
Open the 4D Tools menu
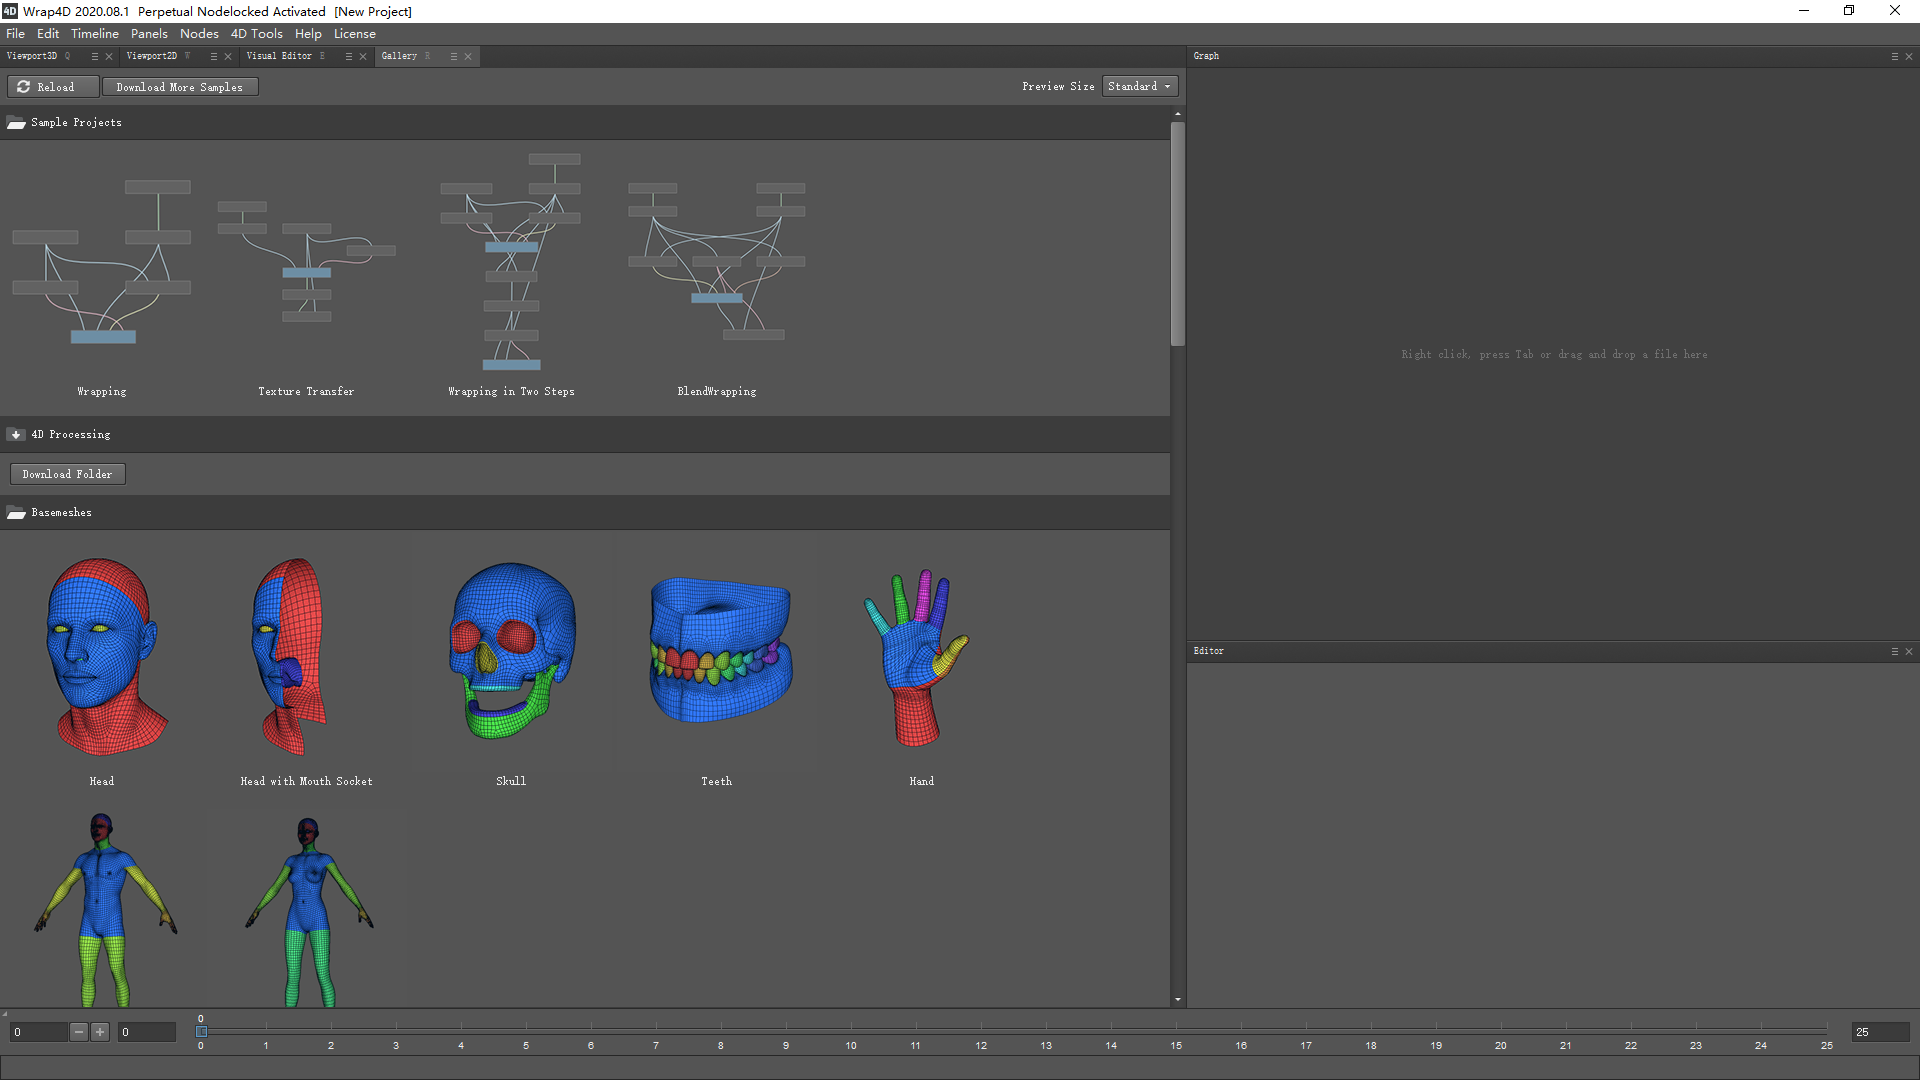[256, 34]
